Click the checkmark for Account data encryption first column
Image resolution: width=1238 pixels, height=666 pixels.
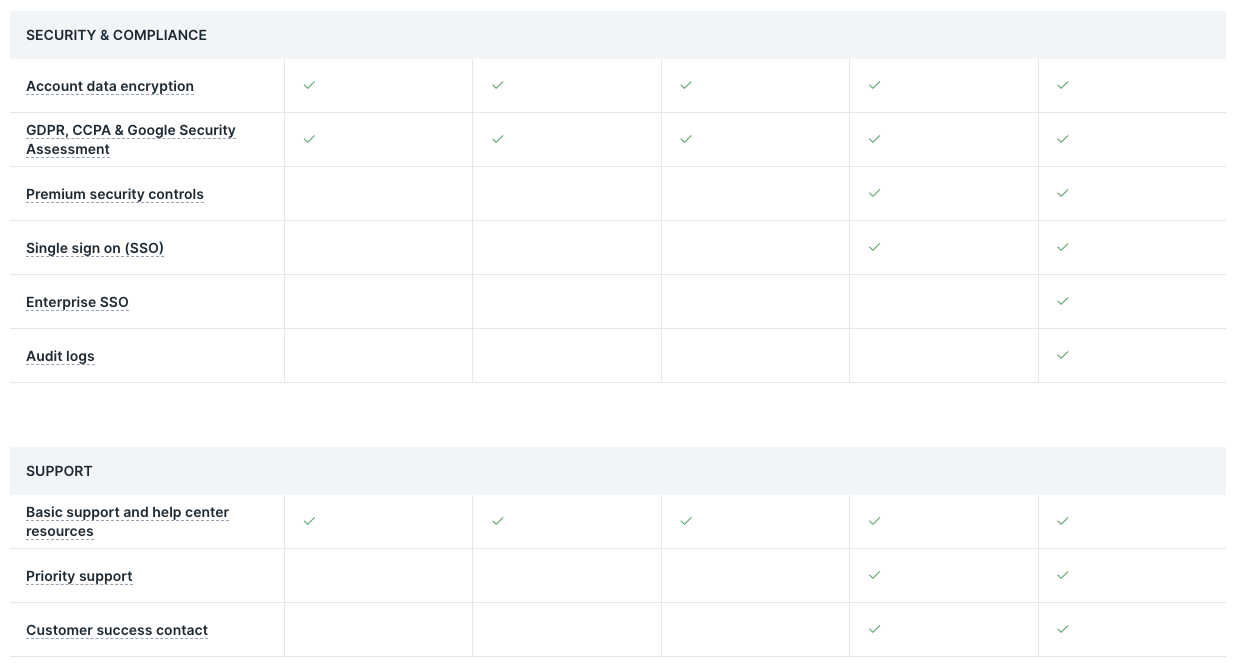[x=309, y=85]
